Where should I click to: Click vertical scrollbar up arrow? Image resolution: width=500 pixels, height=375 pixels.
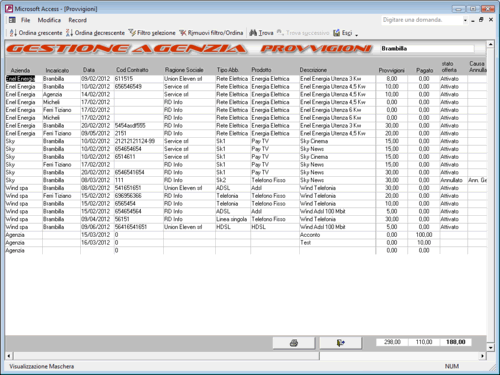coord(490,44)
